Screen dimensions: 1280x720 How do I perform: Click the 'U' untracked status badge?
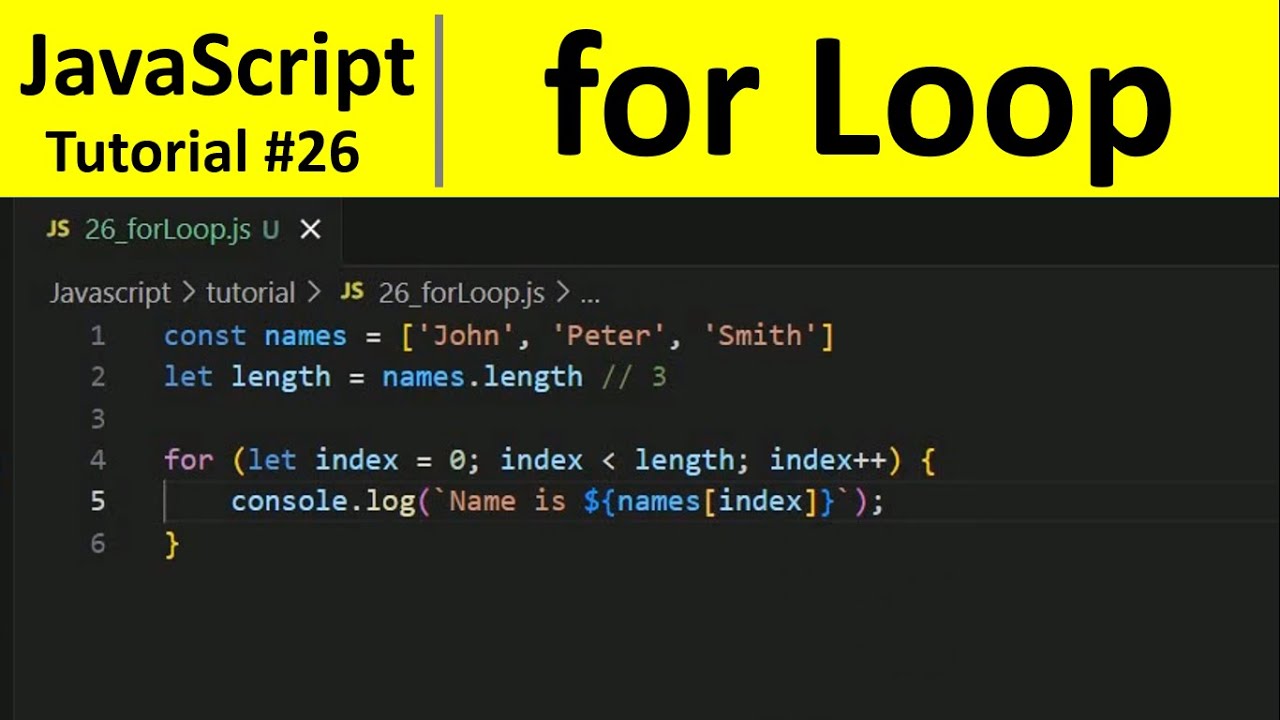[270, 230]
